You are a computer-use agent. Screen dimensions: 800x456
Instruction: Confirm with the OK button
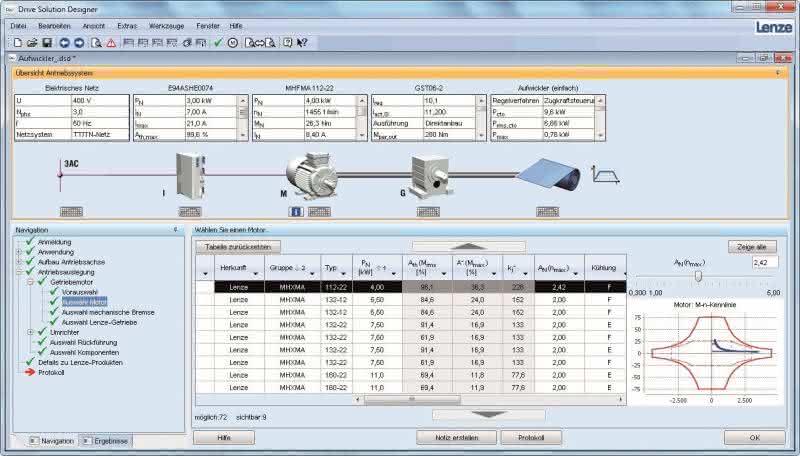pyautogui.click(x=755, y=438)
